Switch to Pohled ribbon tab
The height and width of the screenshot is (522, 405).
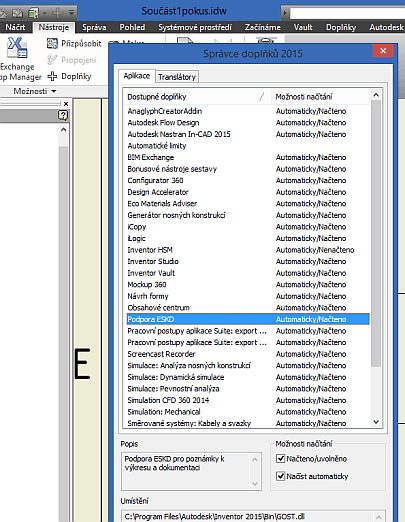coord(132,27)
